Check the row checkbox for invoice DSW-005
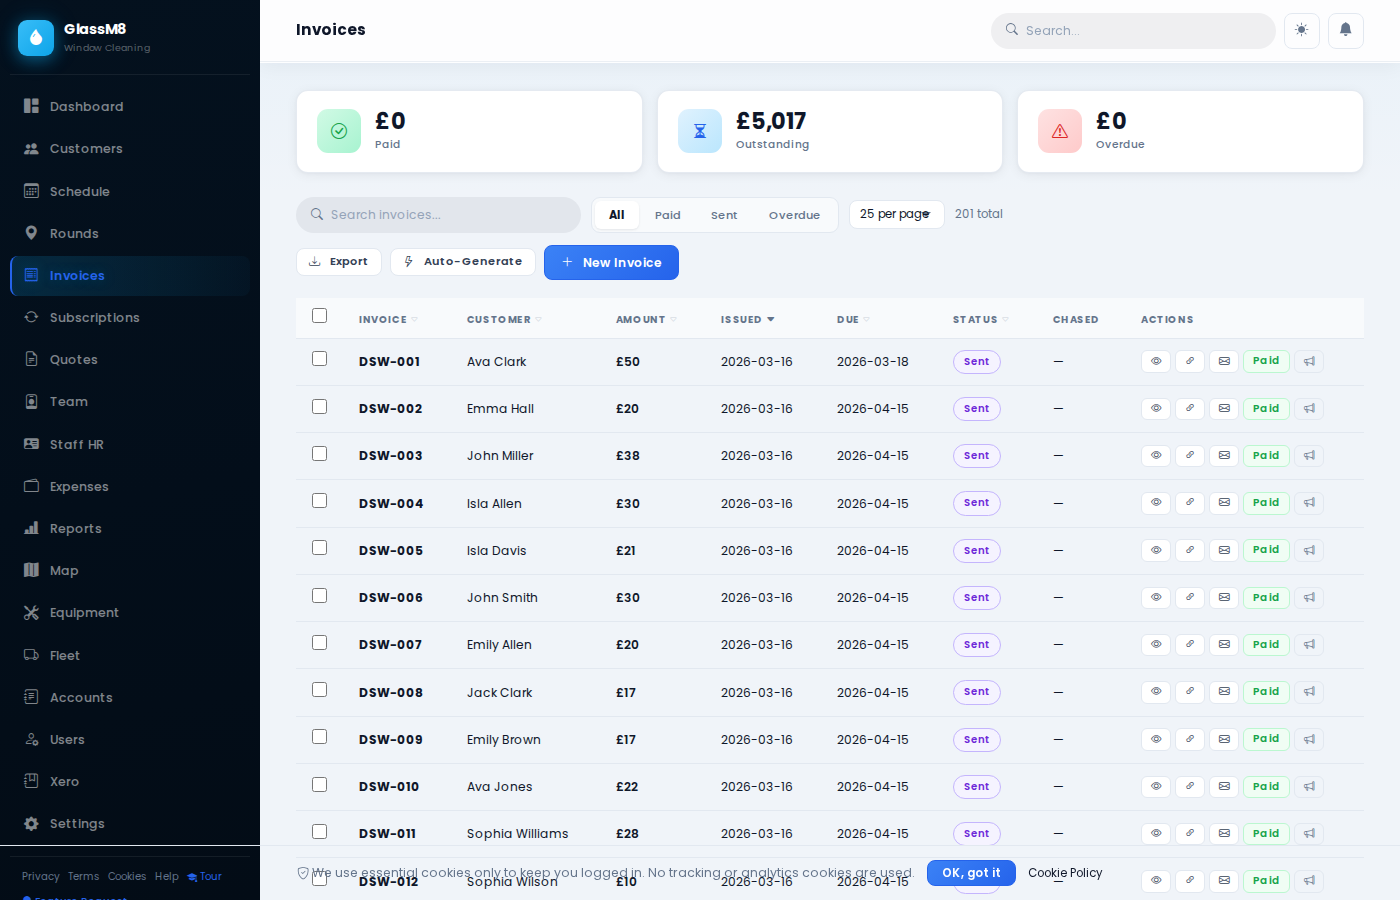This screenshot has width=1400, height=900. [319, 547]
